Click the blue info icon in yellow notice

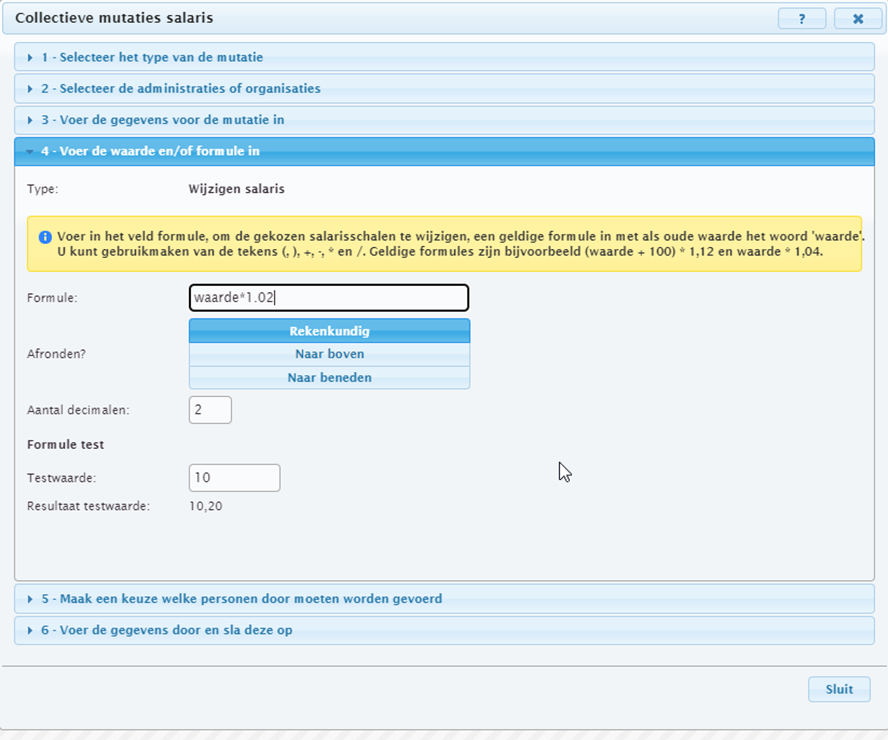click(45, 237)
